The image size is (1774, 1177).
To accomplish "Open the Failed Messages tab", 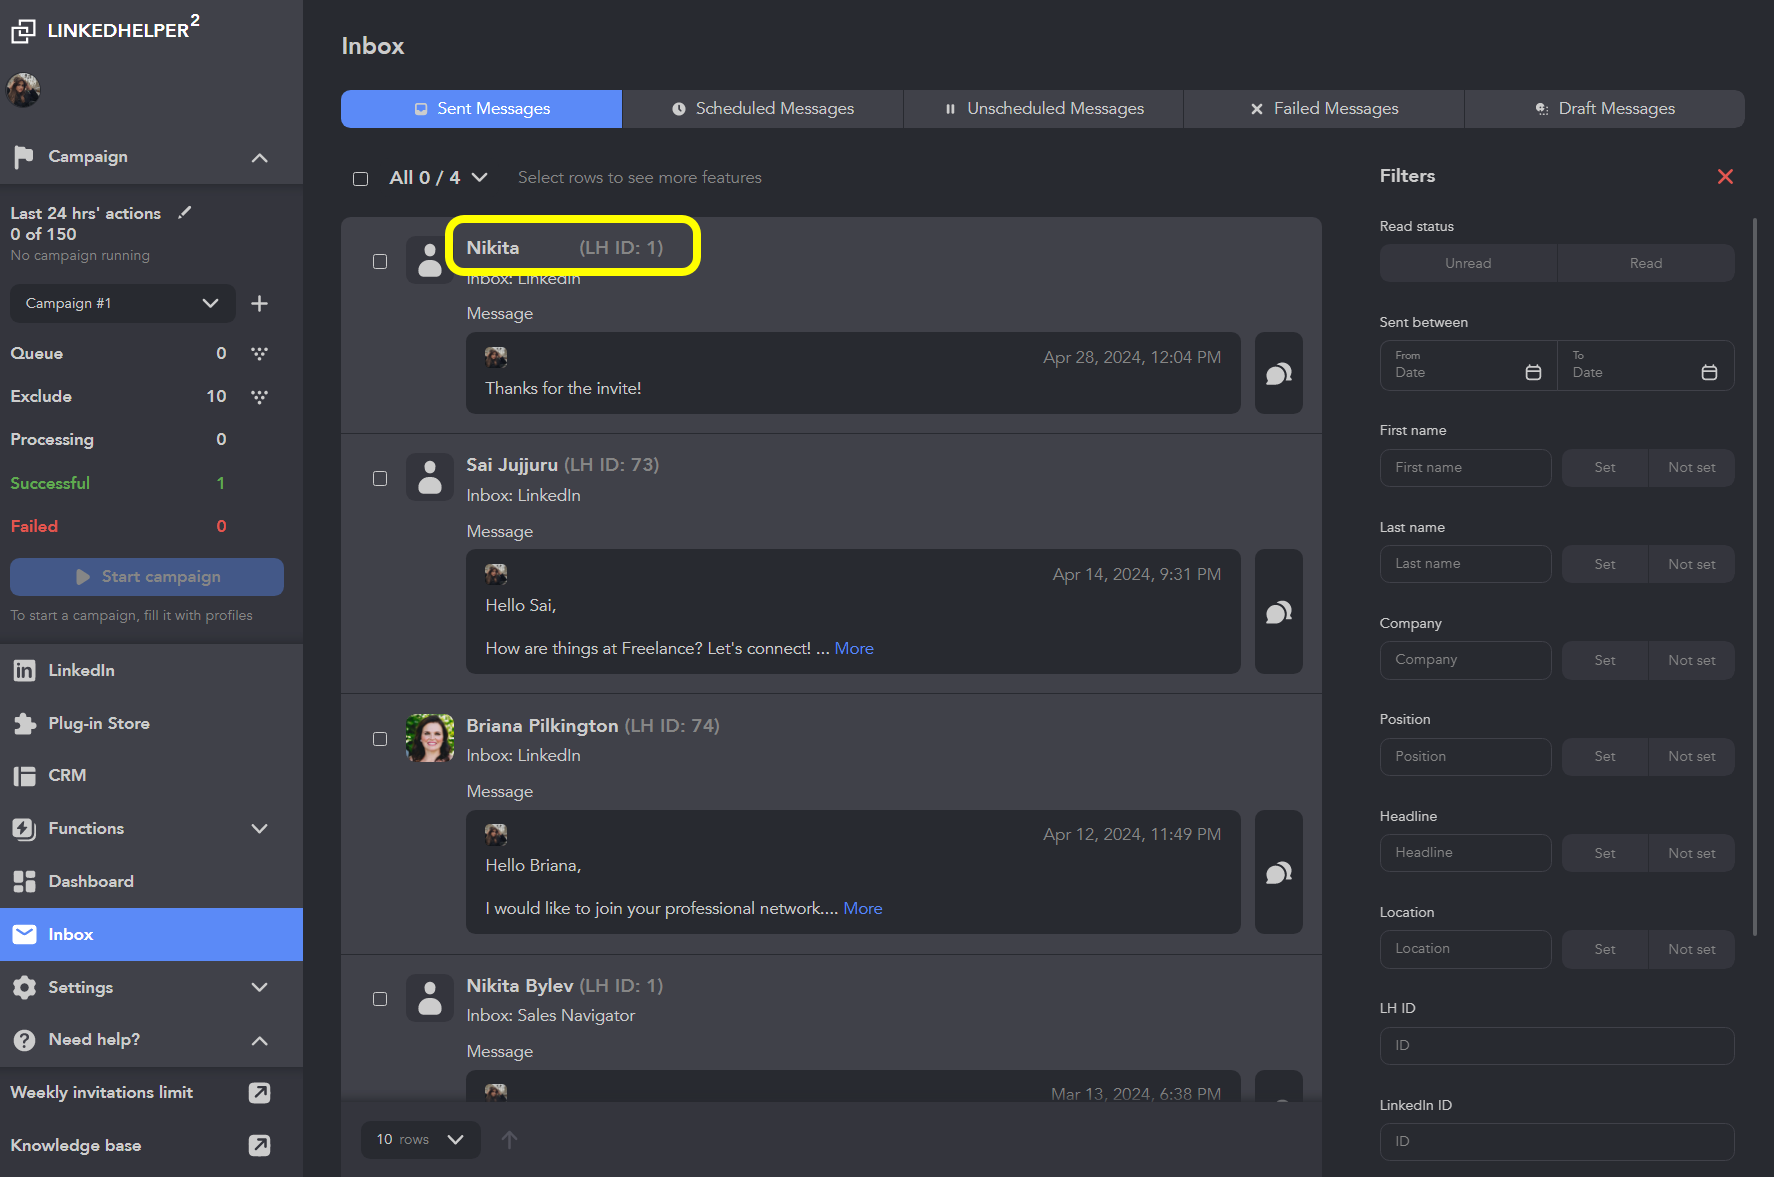I will click(1323, 108).
